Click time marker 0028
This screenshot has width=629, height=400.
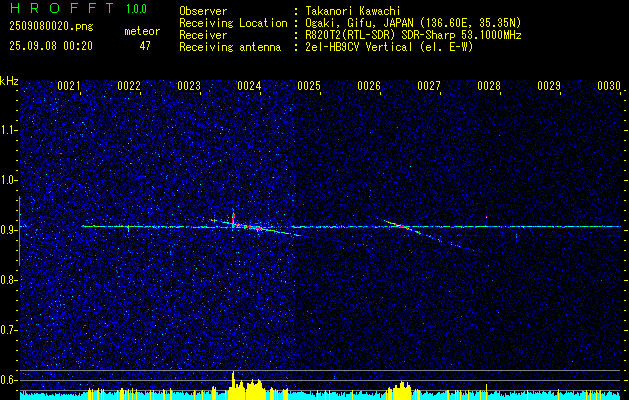(489, 86)
